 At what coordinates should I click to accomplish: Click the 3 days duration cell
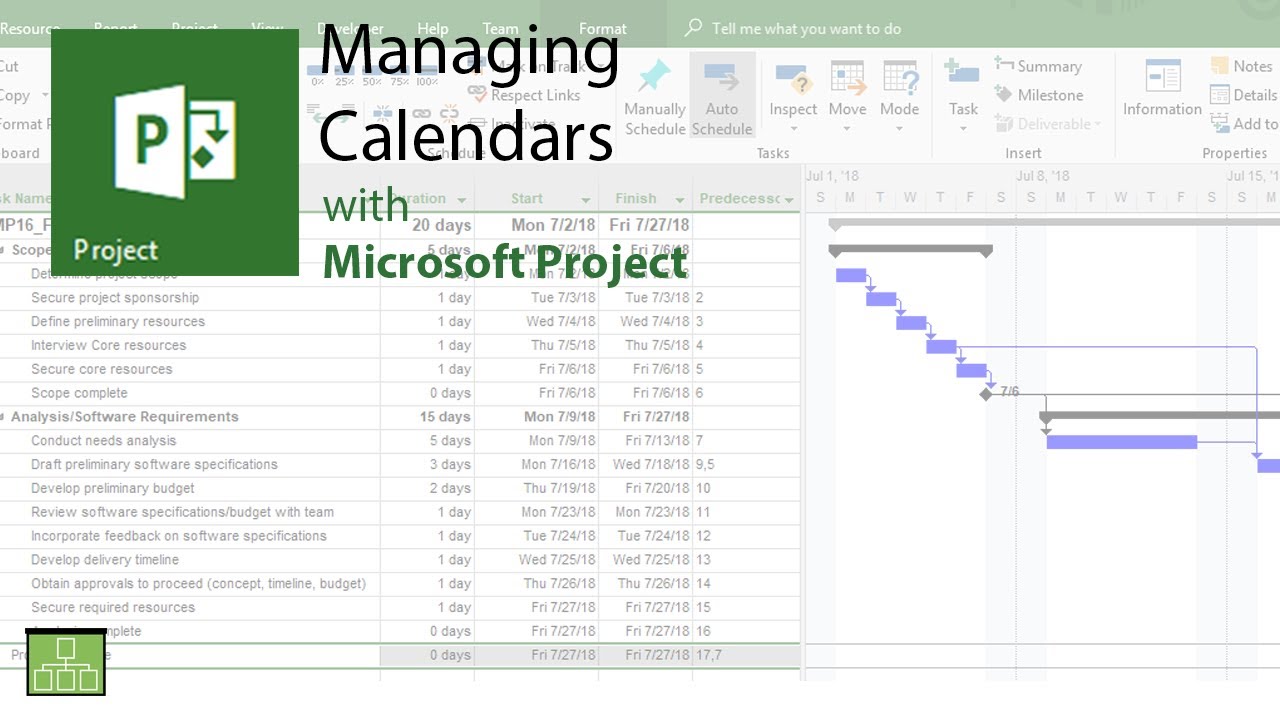[x=427, y=465]
